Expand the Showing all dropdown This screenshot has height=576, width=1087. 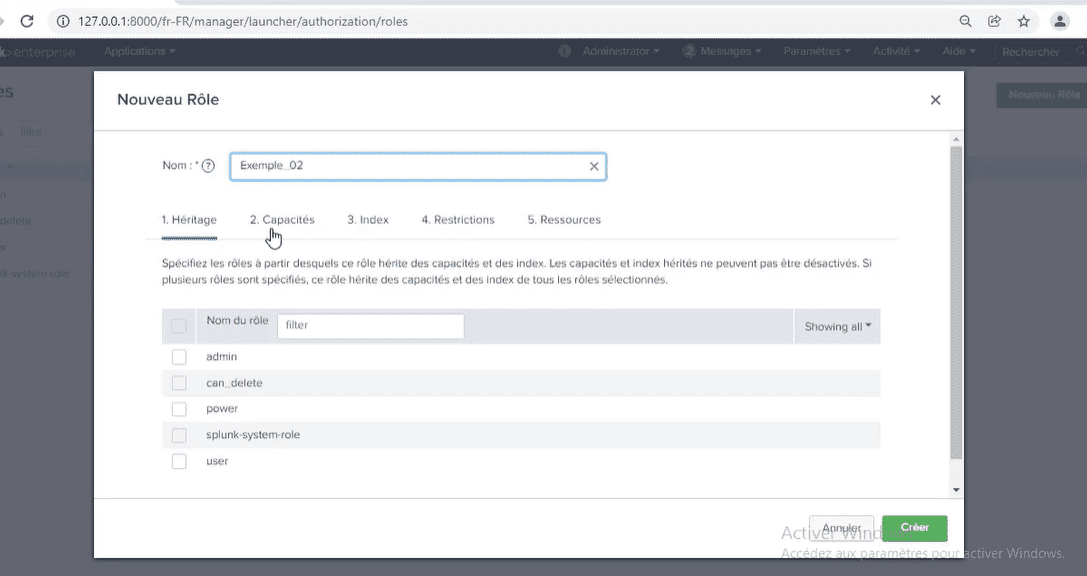point(837,326)
